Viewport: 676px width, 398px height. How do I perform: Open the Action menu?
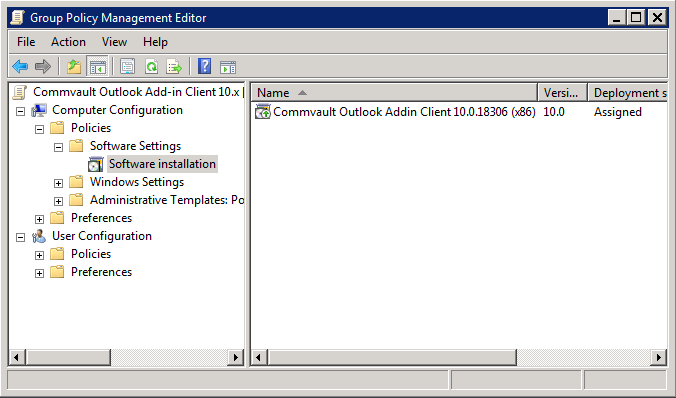pyautogui.click(x=68, y=42)
